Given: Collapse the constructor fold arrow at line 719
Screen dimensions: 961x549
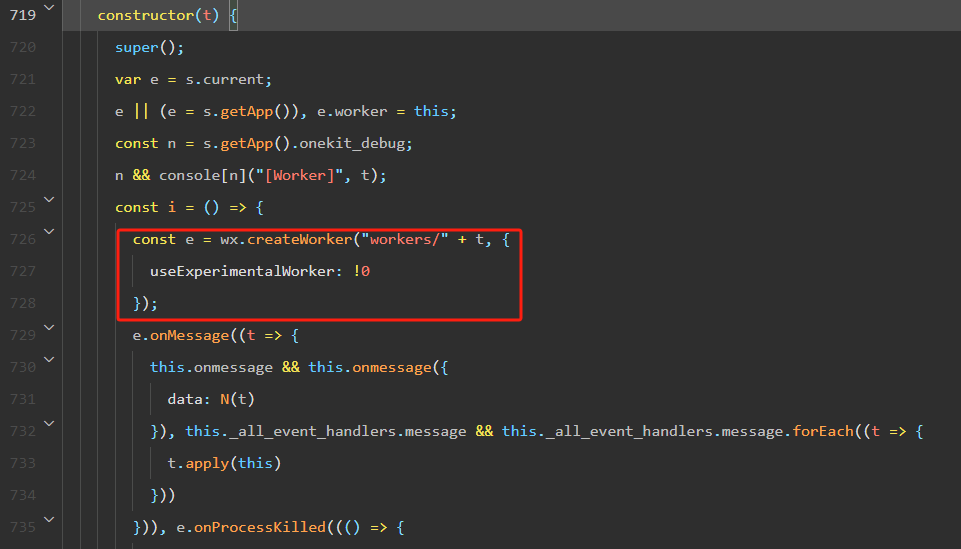Looking at the screenshot, I should pyautogui.click(x=49, y=8).
